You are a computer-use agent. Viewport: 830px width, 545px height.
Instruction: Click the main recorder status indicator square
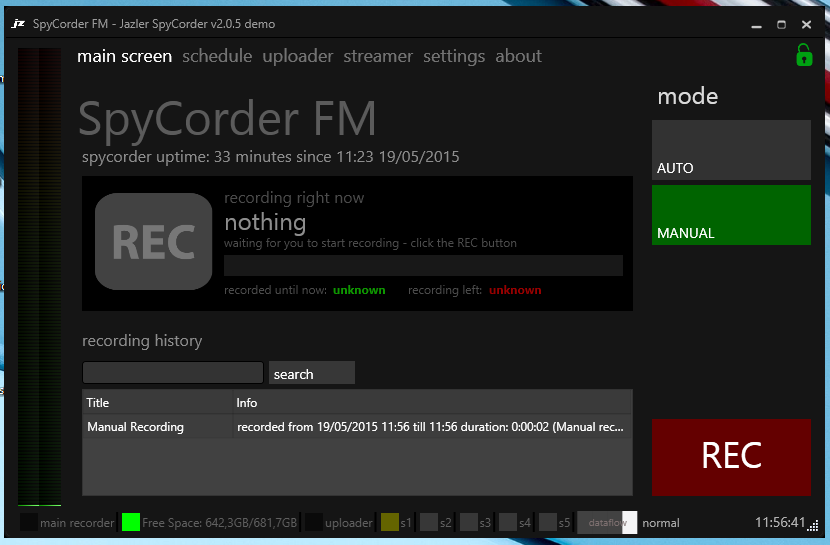pyautogui.click(x=29, y=522)
